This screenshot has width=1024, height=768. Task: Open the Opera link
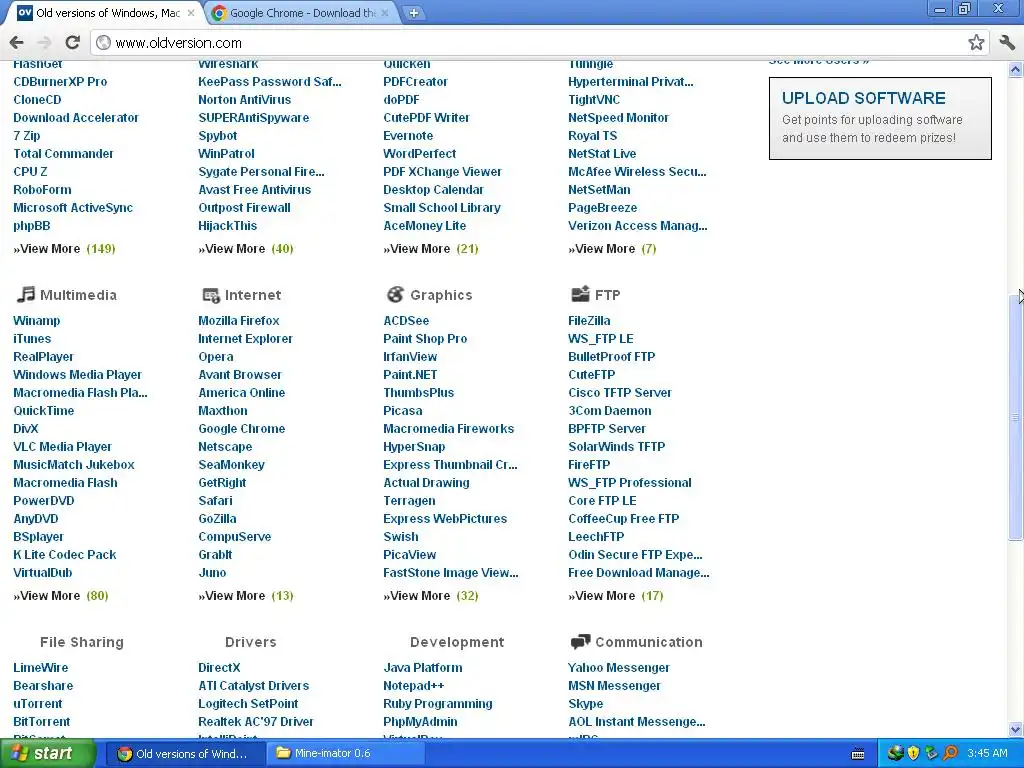tap(216, 357)
